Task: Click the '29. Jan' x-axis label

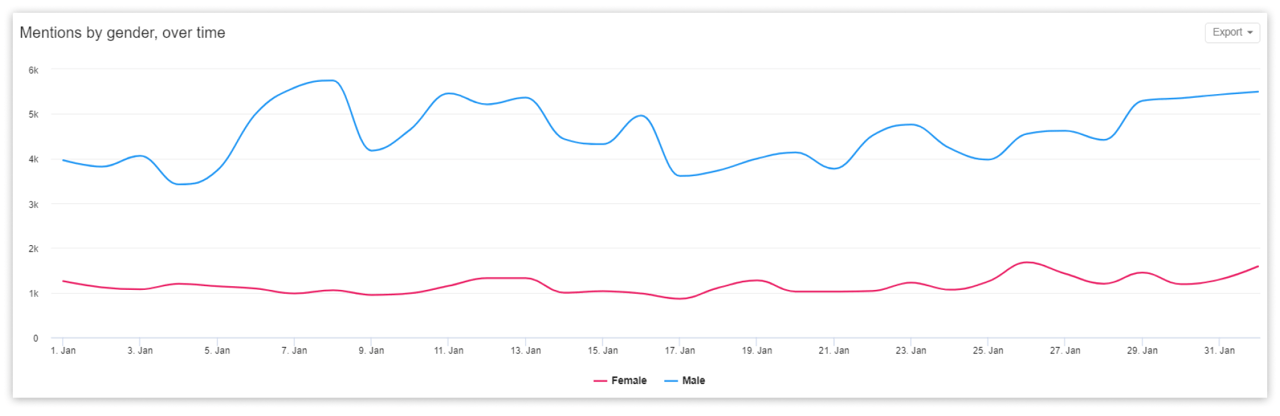Action: (1142, 351)
